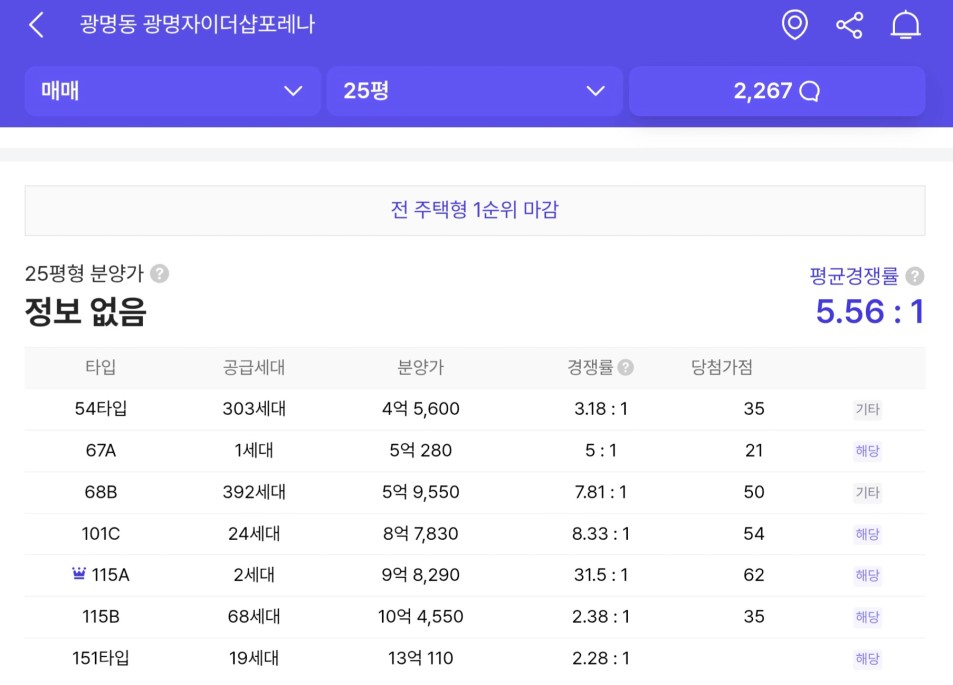Viewport: 953px width, 685px height.
Task: Click the 광명동 광명자이더샵포레나 title
Action: click(198, 24)
